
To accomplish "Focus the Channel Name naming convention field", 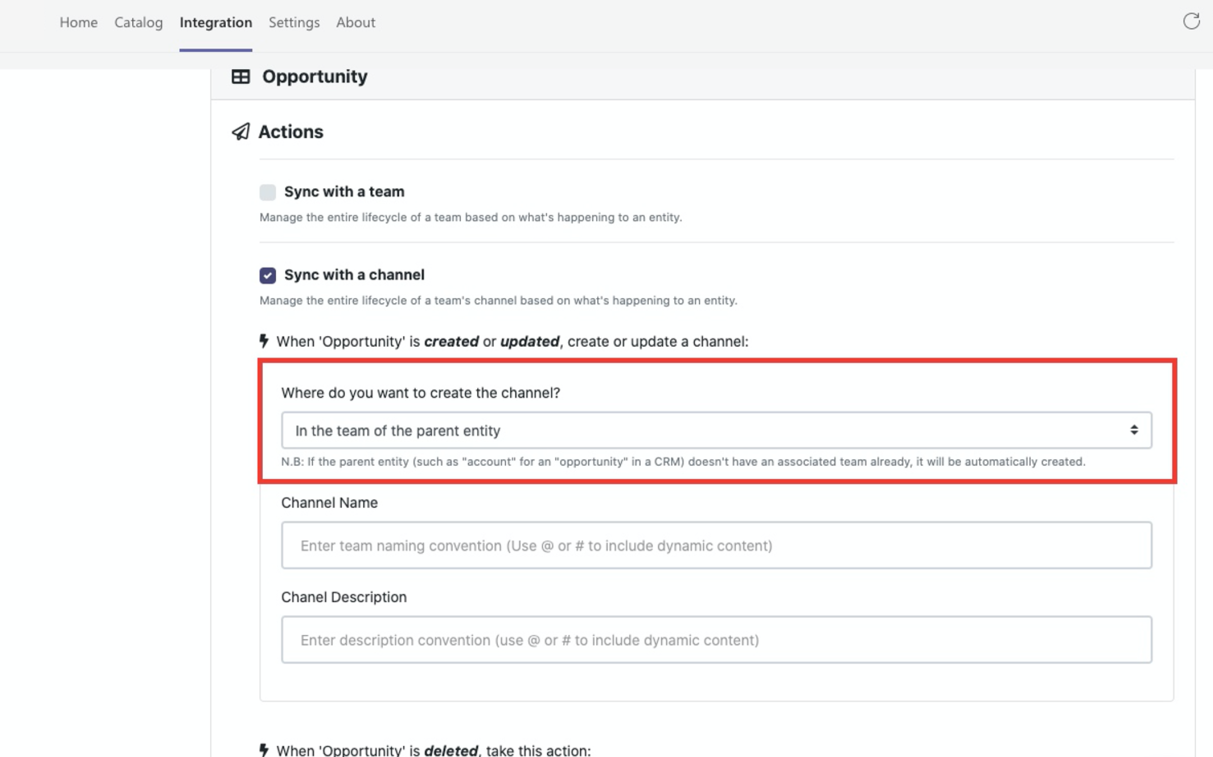I will coord(716,545).
